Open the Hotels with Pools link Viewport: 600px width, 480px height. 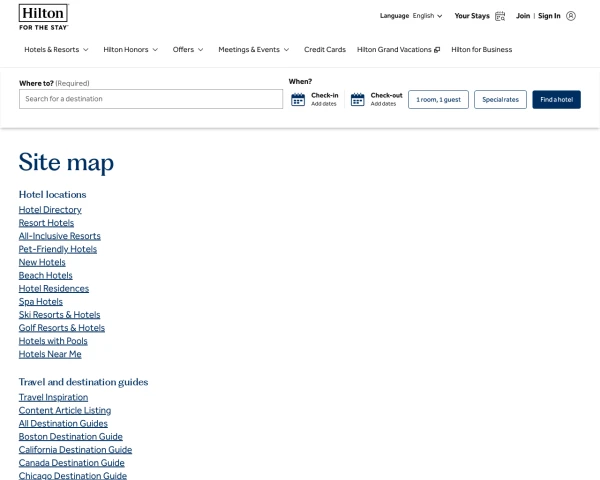53,341
